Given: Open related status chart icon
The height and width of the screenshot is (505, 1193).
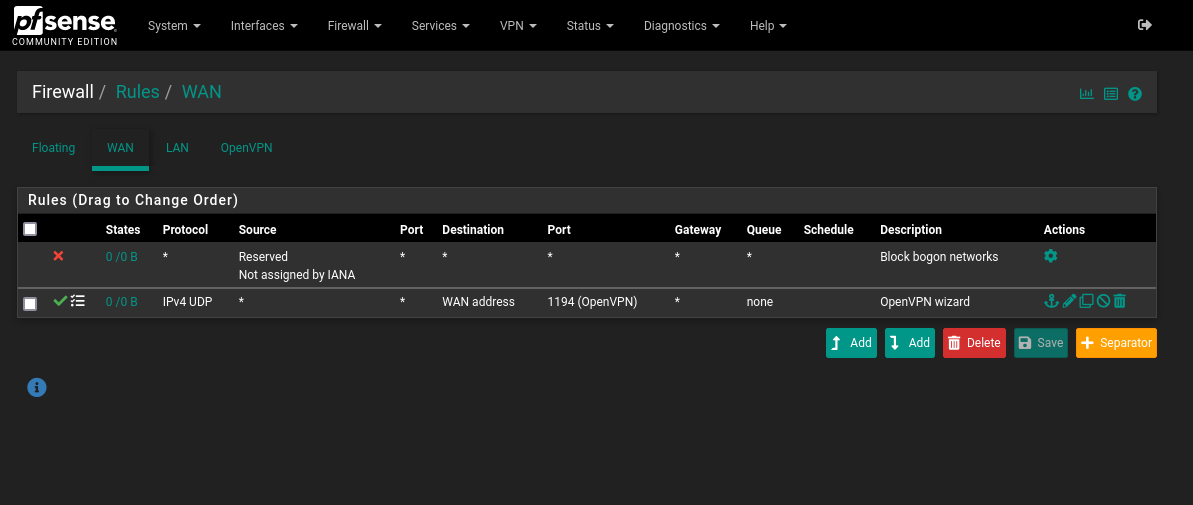Looking at the screenshot, I should [1086, 94].
